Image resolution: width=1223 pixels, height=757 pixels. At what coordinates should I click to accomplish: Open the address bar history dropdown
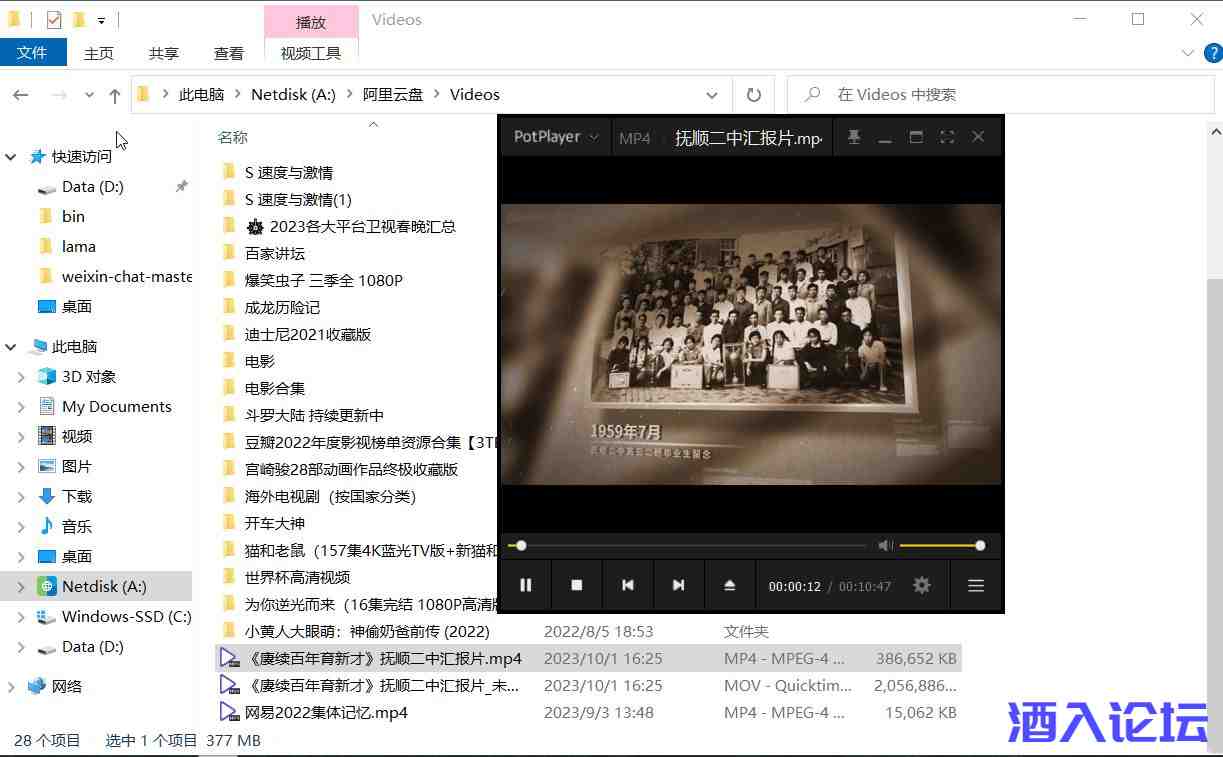click(x=712, y=95)
